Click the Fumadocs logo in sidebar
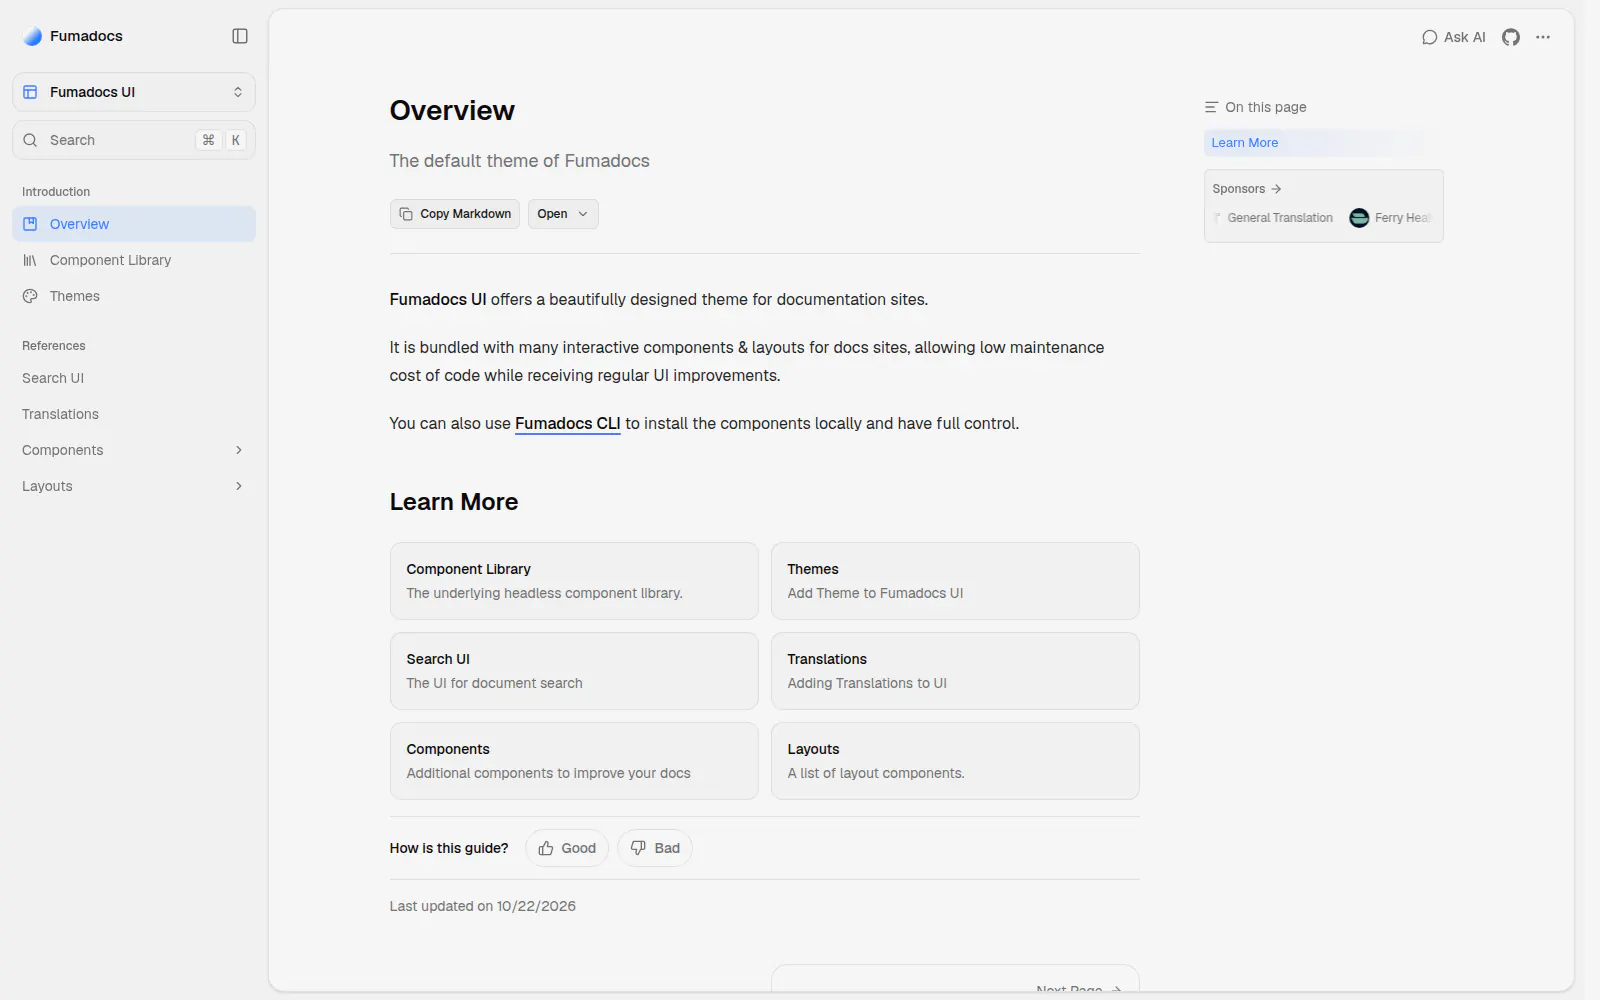The image size is (1600, 1000). coord(33,36)
